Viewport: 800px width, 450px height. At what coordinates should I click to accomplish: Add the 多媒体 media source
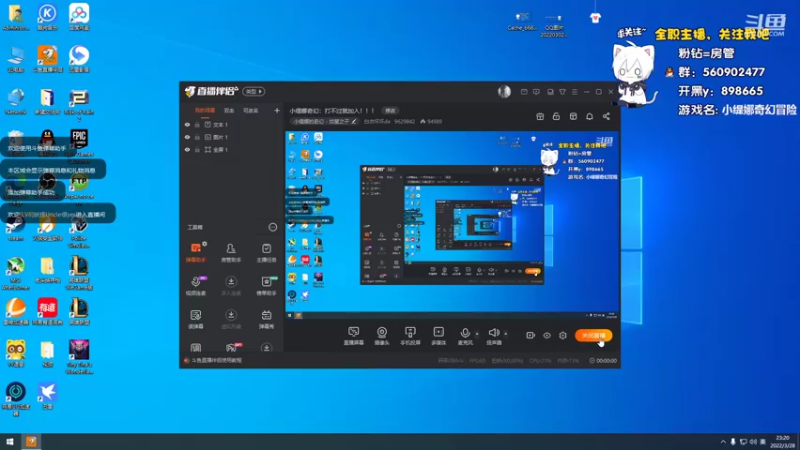click(438, 336)
